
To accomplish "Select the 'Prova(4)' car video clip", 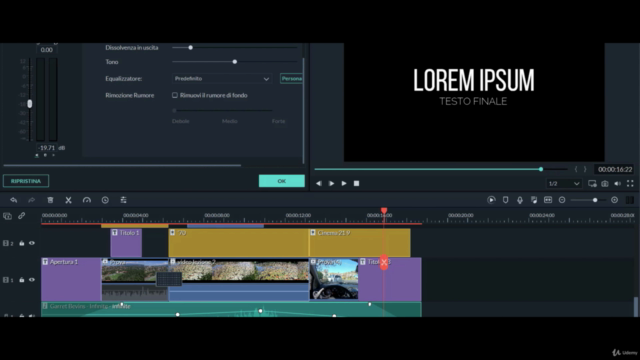I will 334,280.
